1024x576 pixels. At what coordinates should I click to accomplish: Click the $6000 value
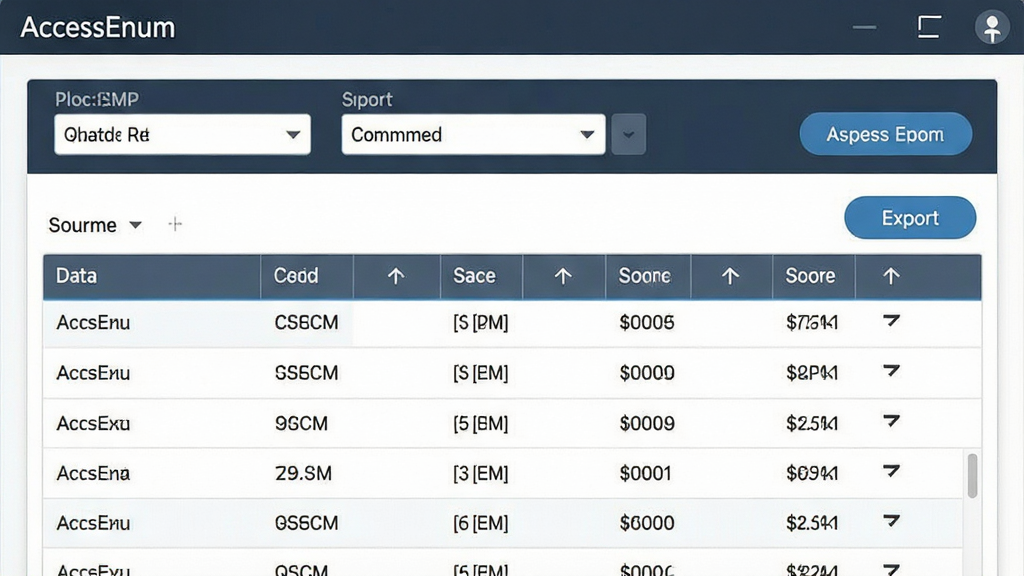(647, 523)
